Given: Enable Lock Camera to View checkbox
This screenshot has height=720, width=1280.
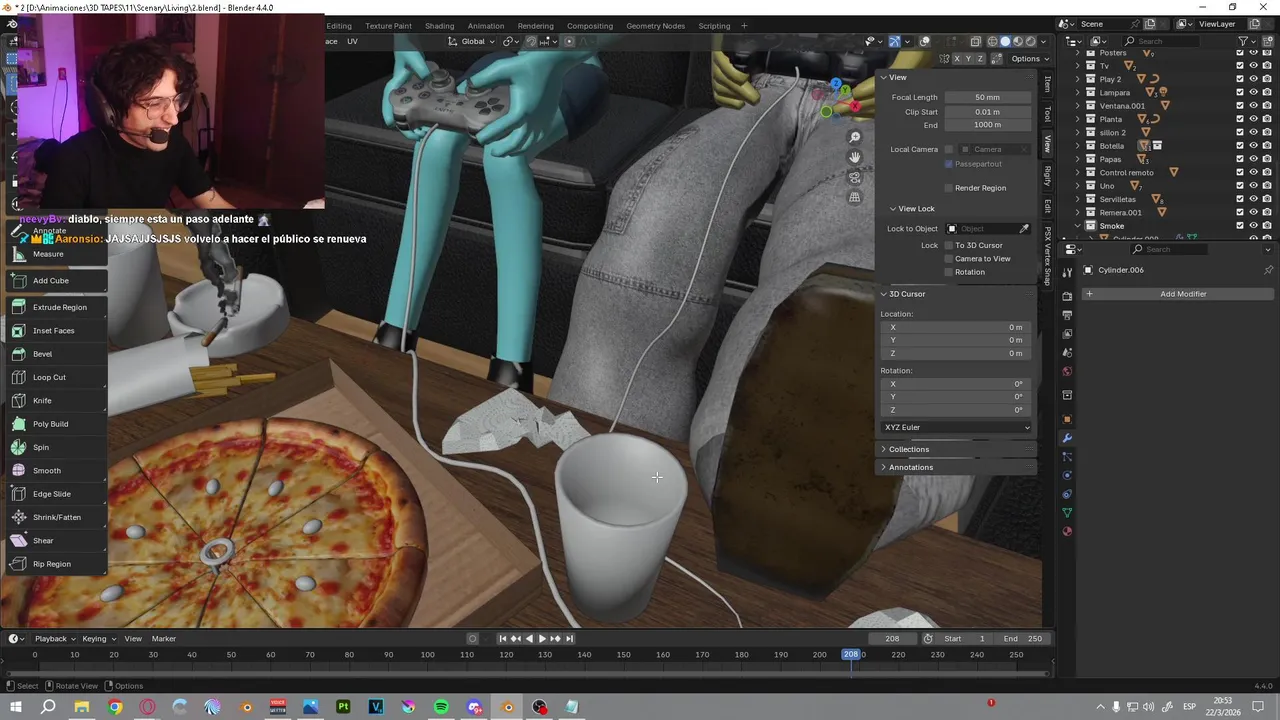Looking at the screenshot, I should point(949,259).
